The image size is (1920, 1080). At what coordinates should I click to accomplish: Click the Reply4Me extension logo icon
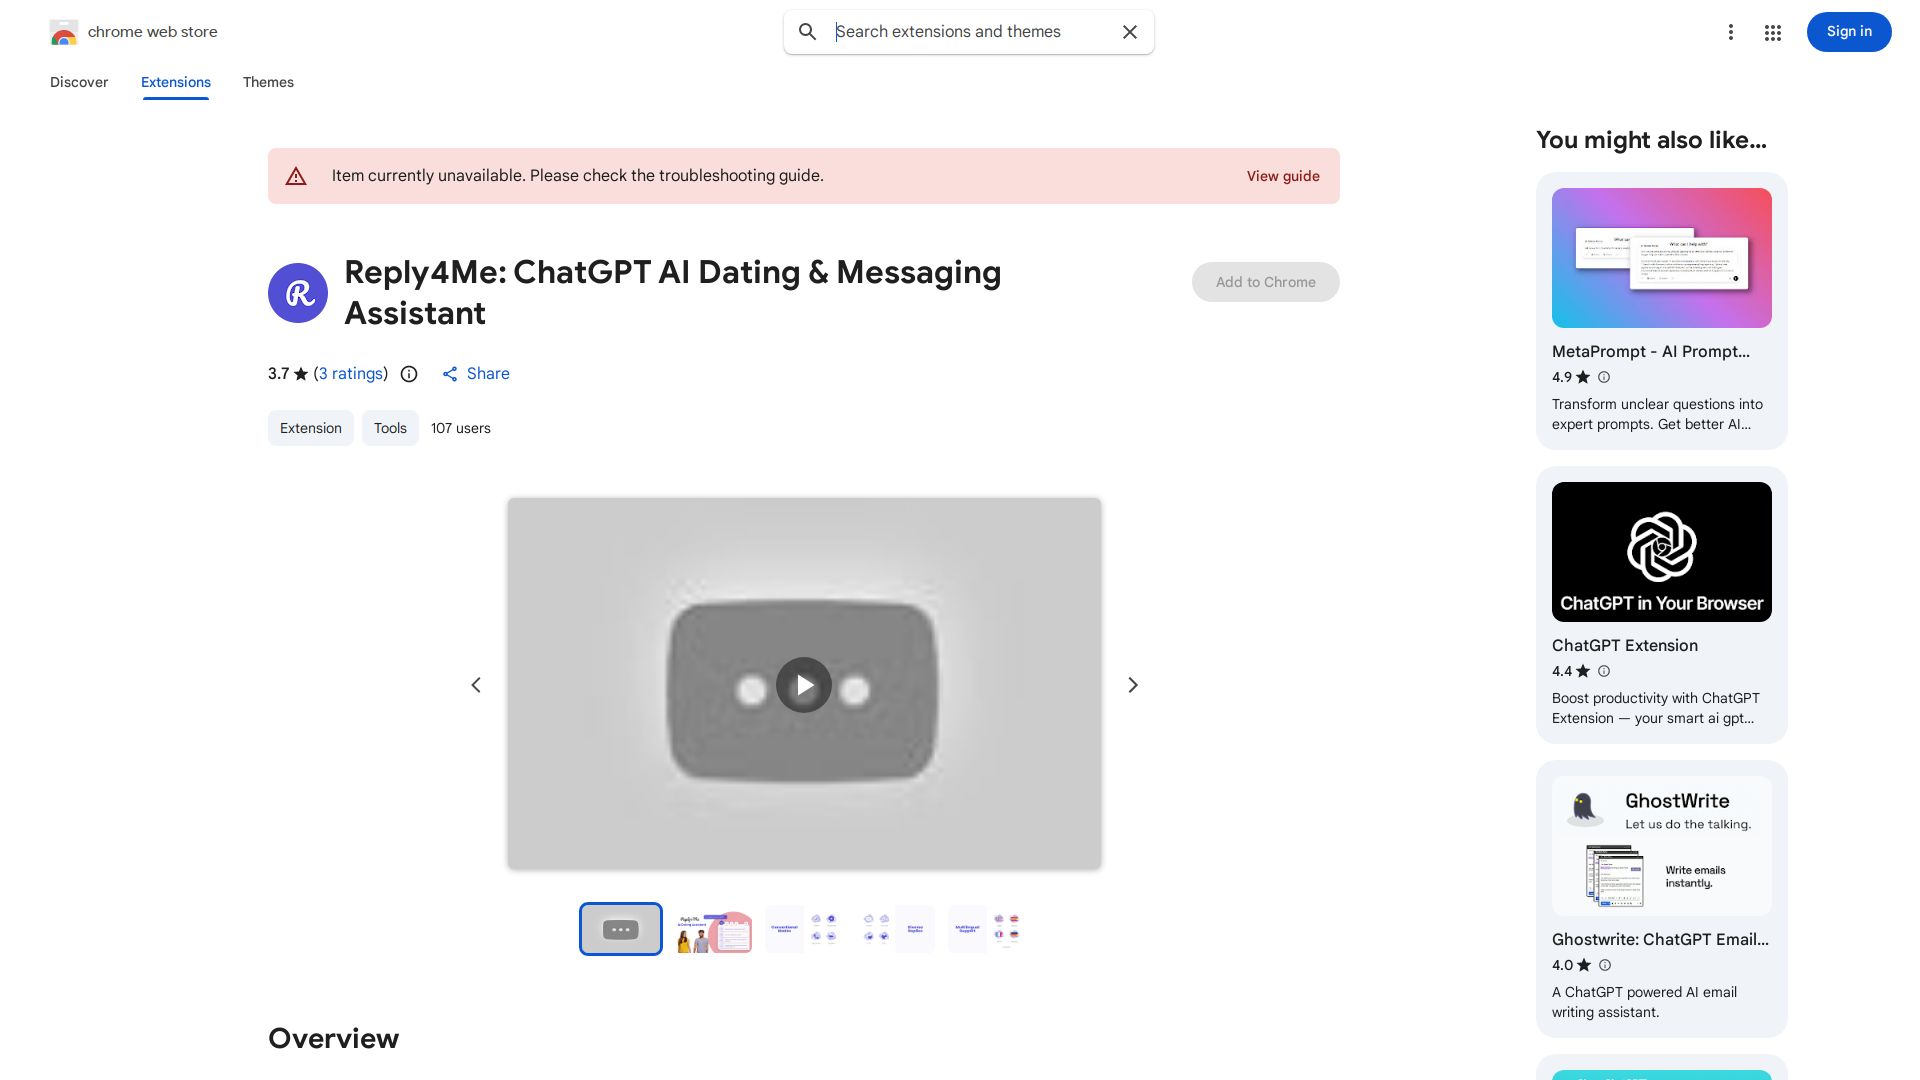tap(298, 293)
